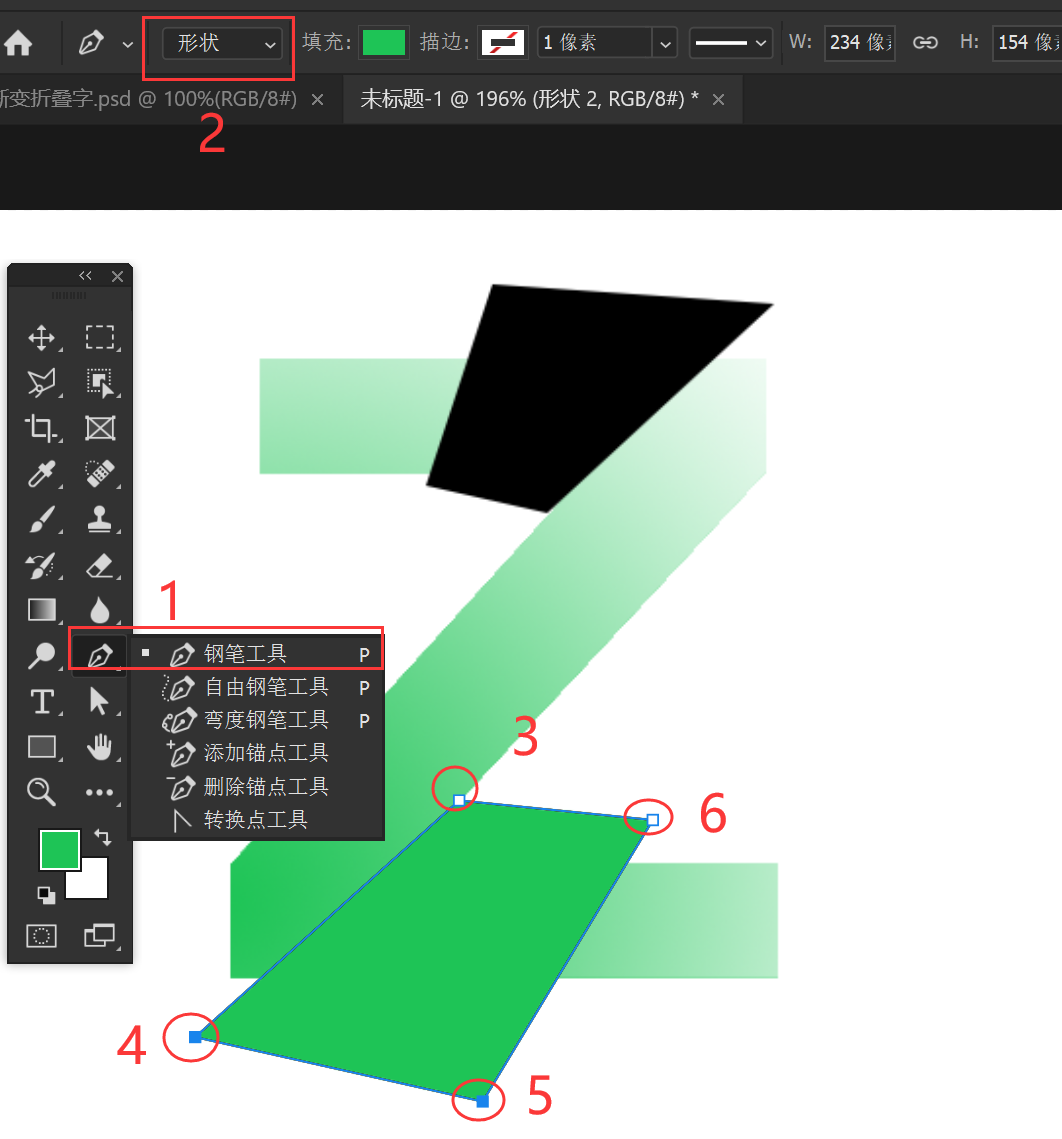Select the Object Selection tool
This screenshot has width=1062, height=1139.
[100, 383]
